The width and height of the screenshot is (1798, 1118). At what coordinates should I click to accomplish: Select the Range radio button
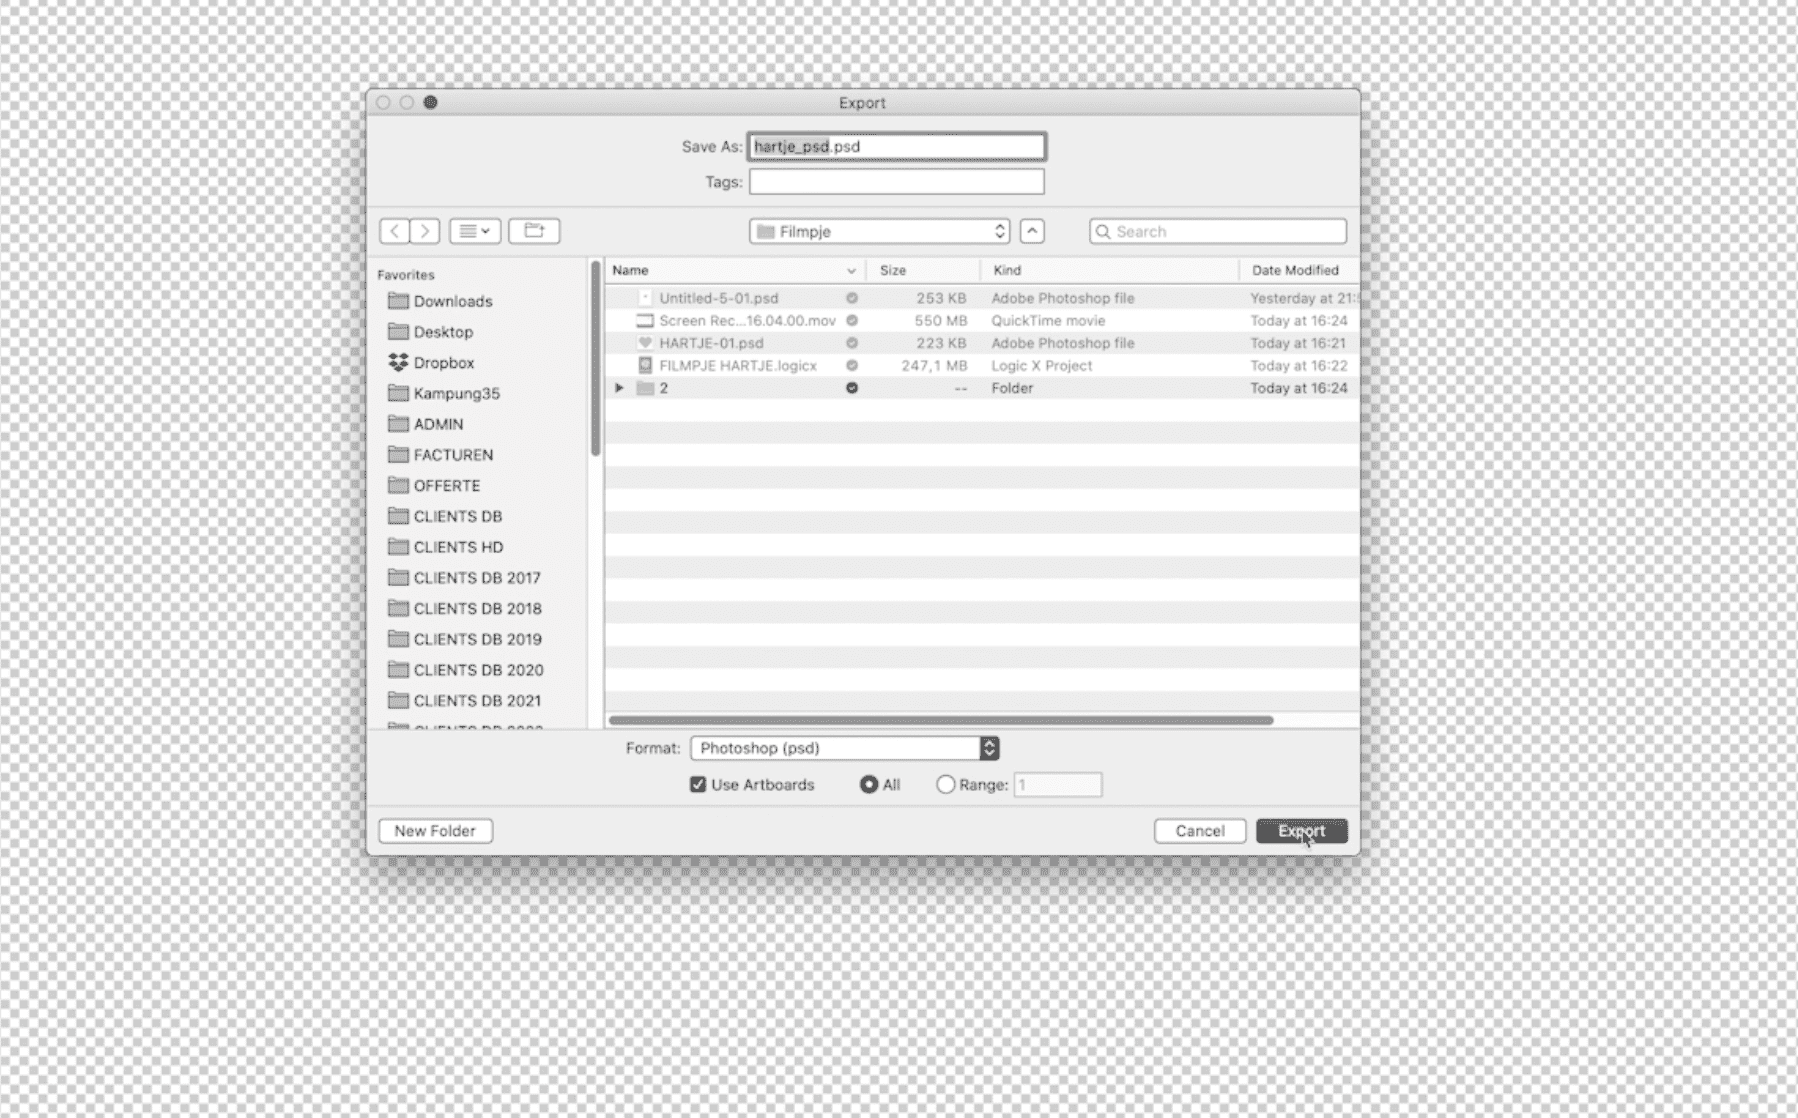pyautogui.click(x=945, y=785)
